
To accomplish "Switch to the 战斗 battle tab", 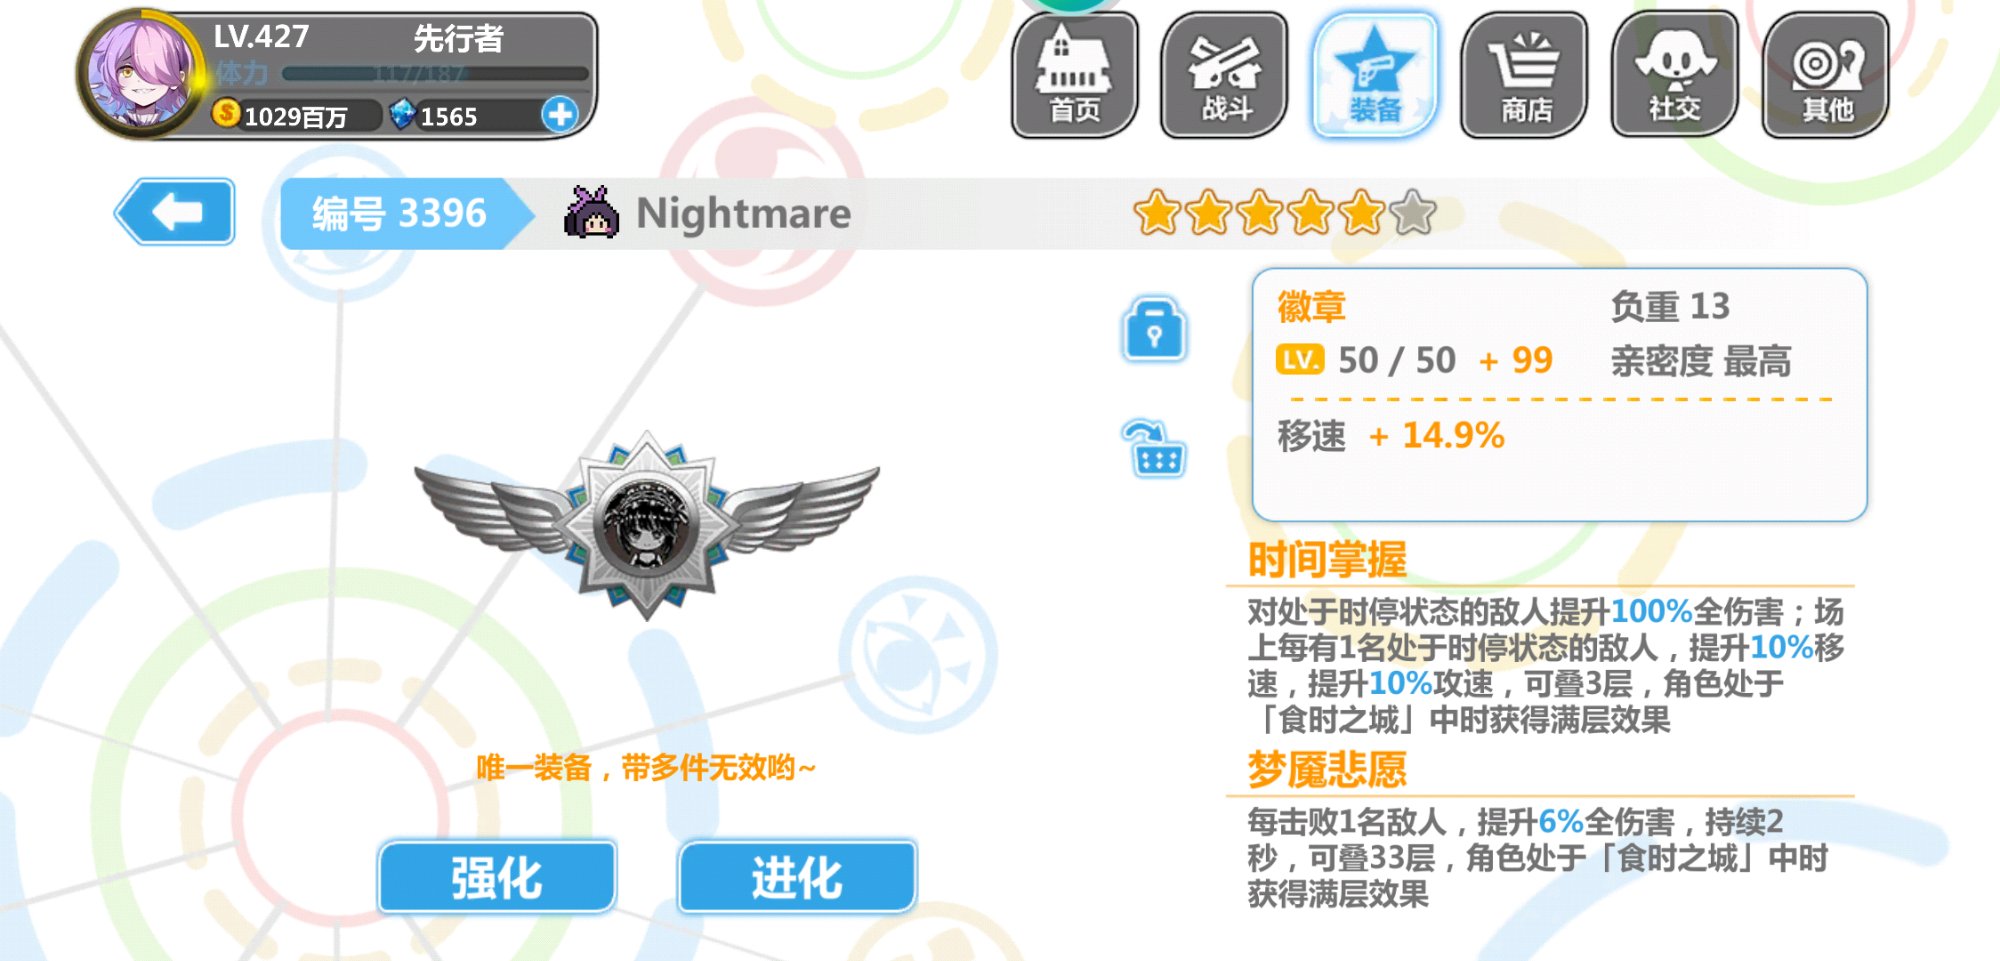I will pos(1225,75).
